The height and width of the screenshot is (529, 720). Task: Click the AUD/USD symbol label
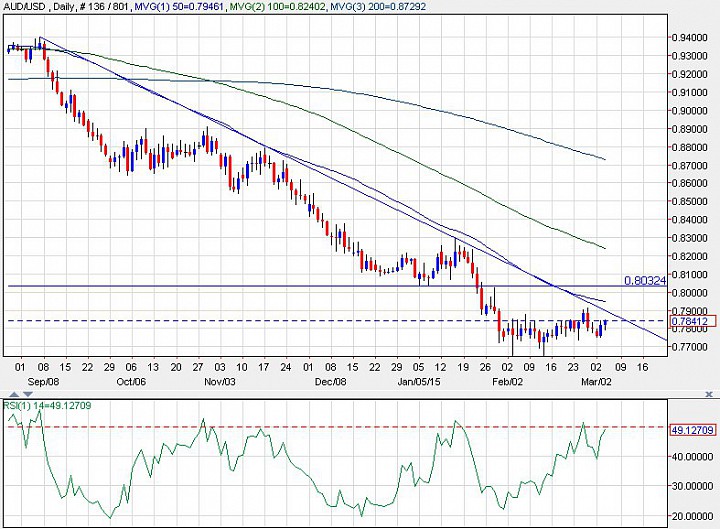click(x=24, y=7)
